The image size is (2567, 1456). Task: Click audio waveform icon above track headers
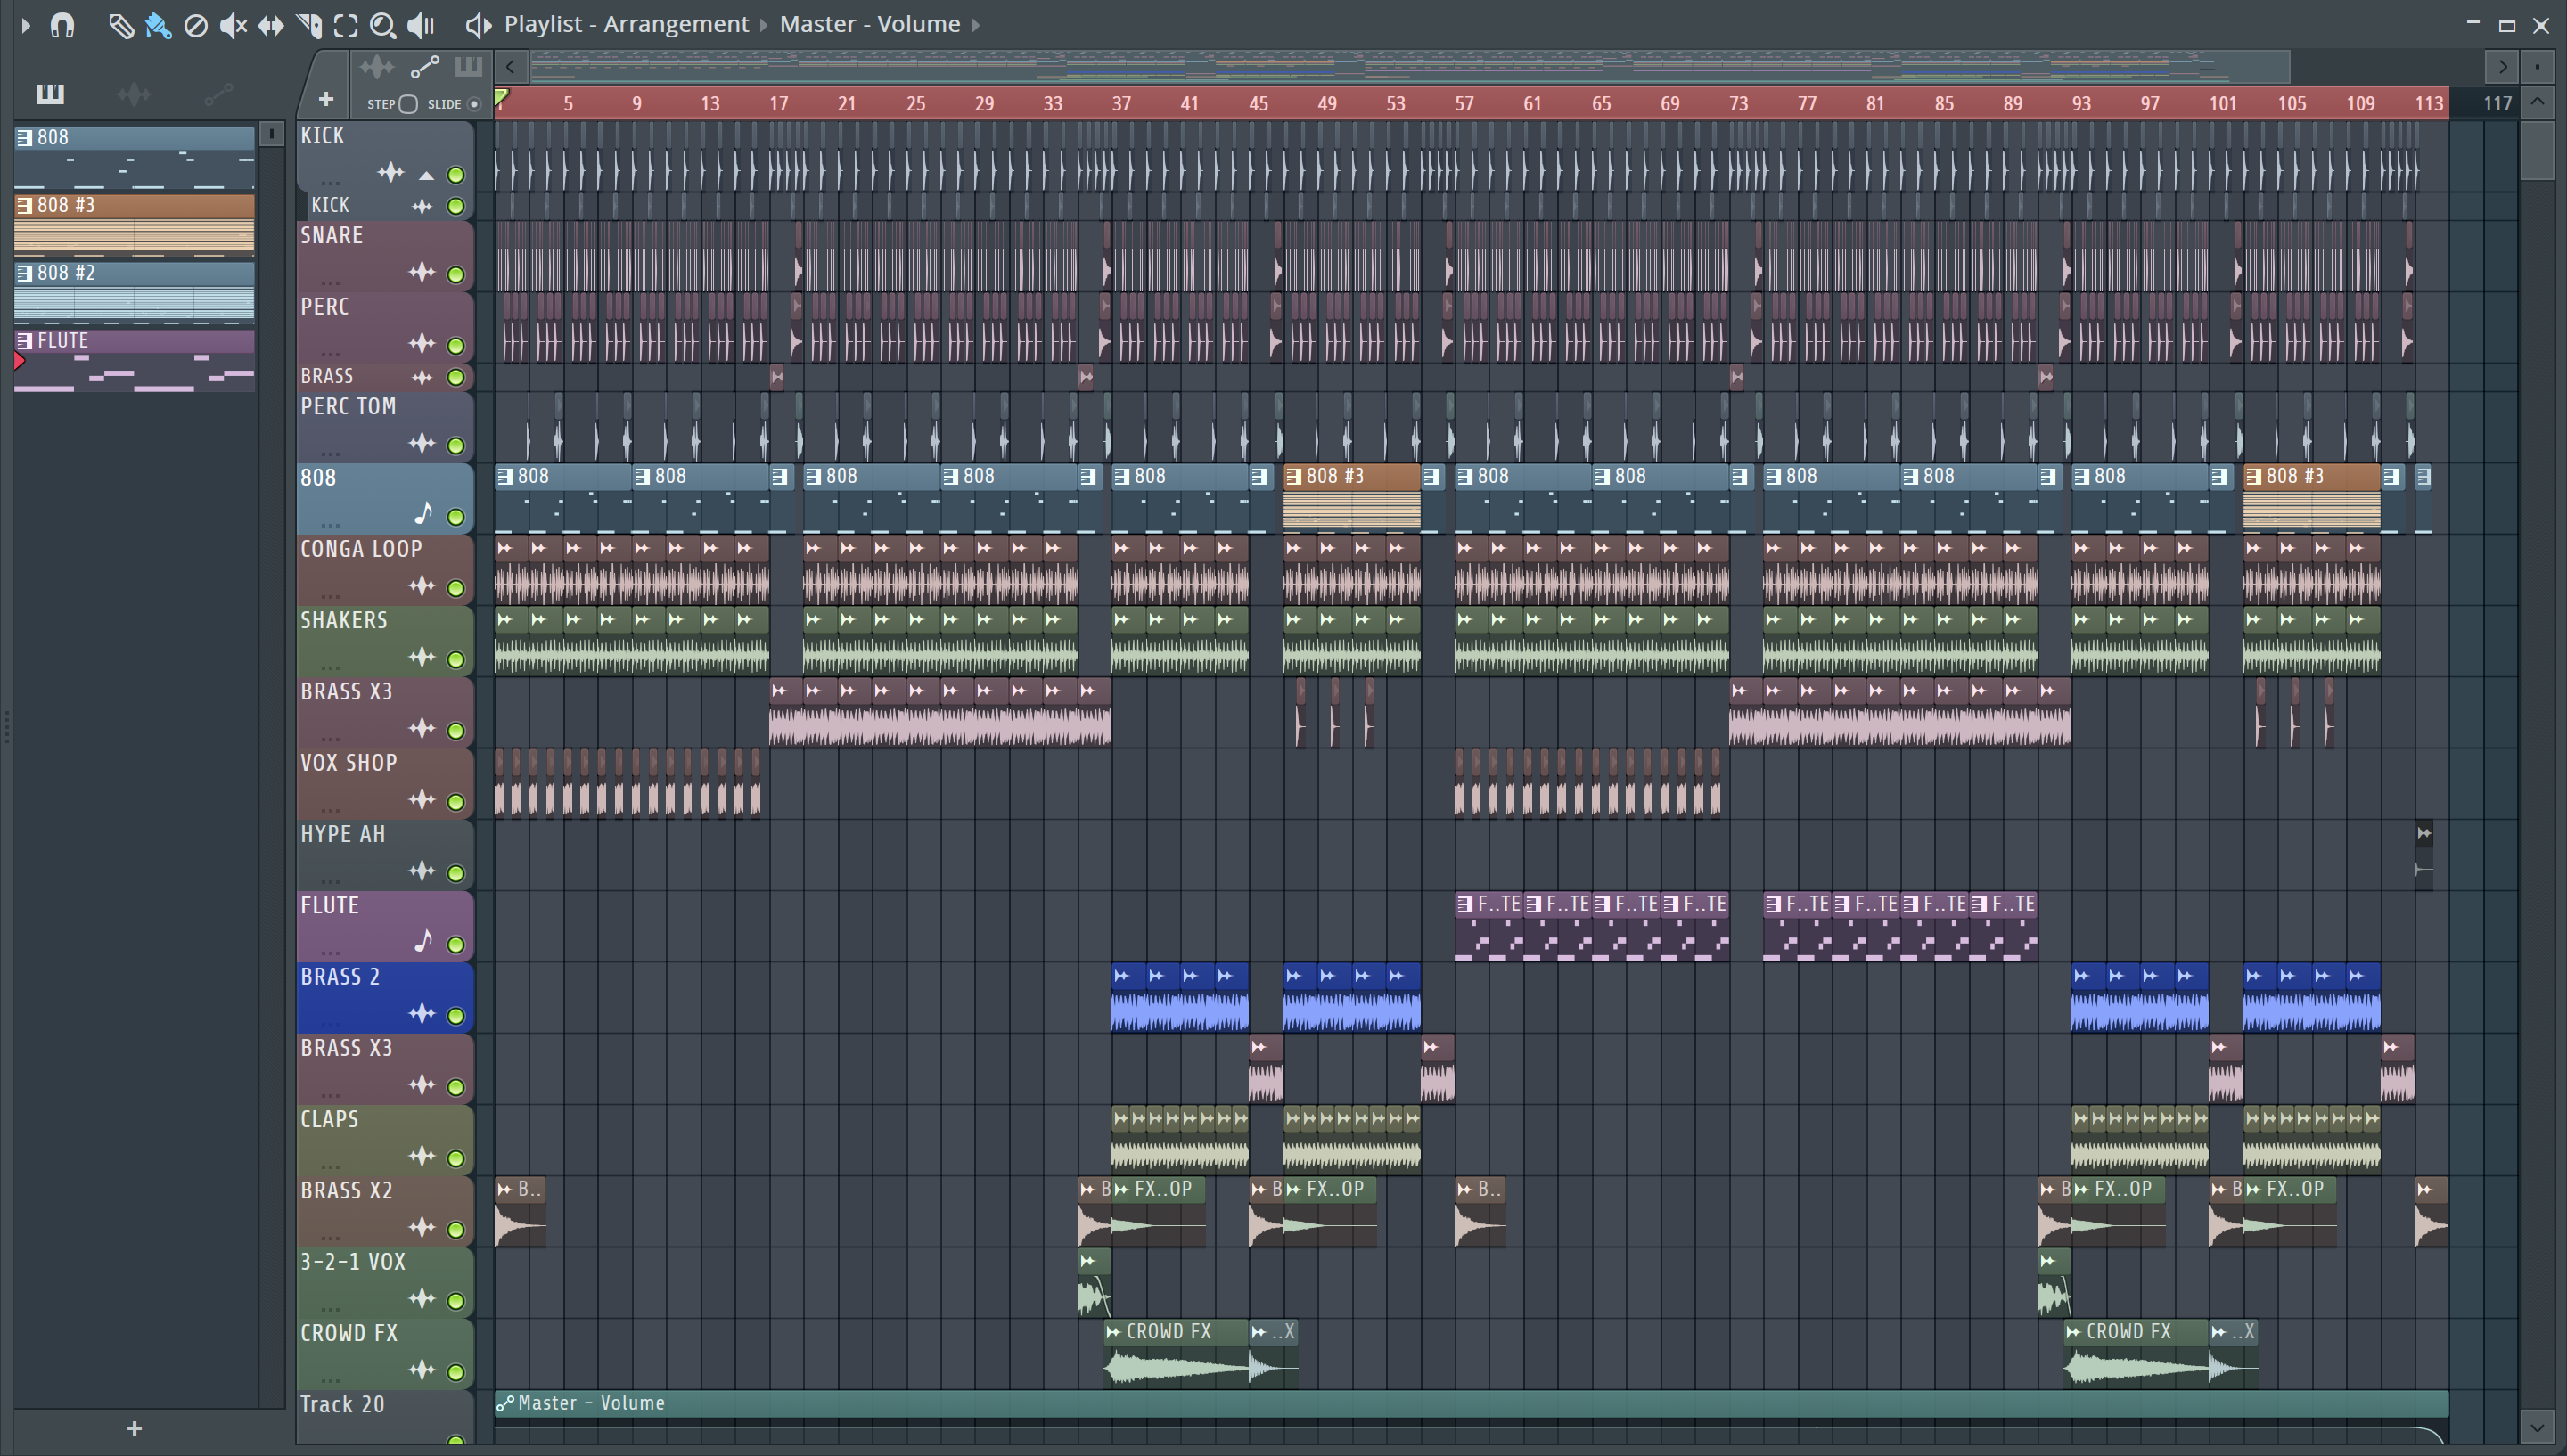point(377,68)
